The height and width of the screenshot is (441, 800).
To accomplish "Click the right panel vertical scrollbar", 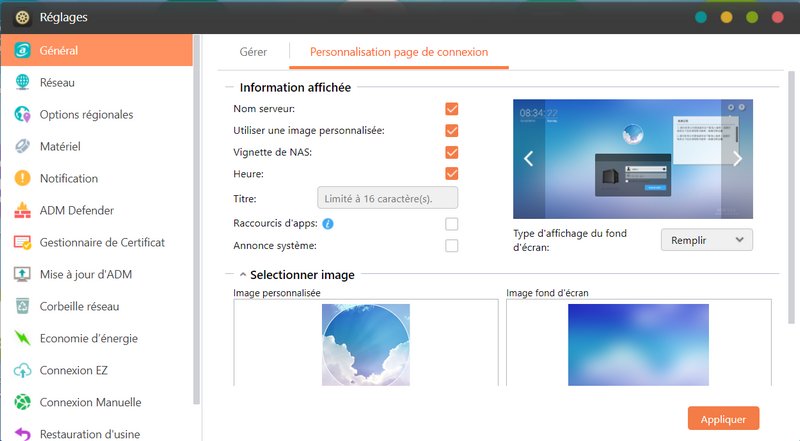I will 791,197.
